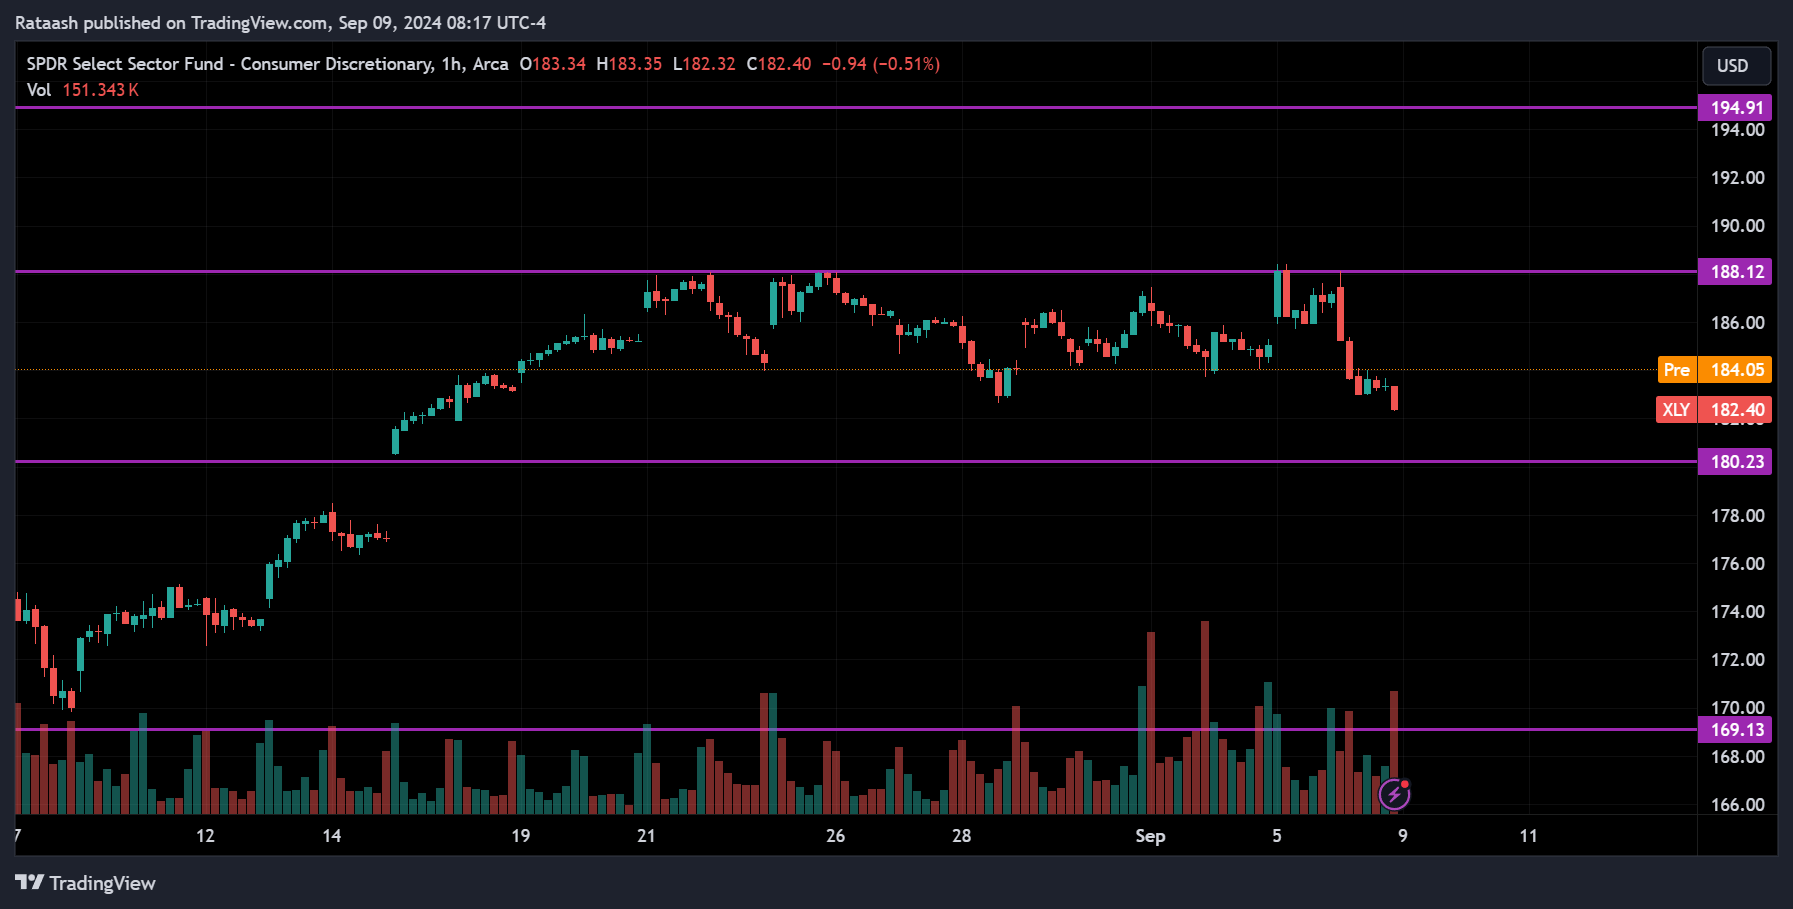Select the 194.91 price level label
This screenshot has height=909, width=1793.
[1735, 107]
